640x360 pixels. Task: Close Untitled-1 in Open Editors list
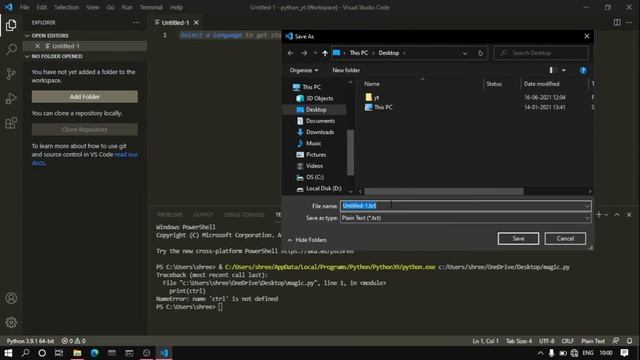point(38,46)
